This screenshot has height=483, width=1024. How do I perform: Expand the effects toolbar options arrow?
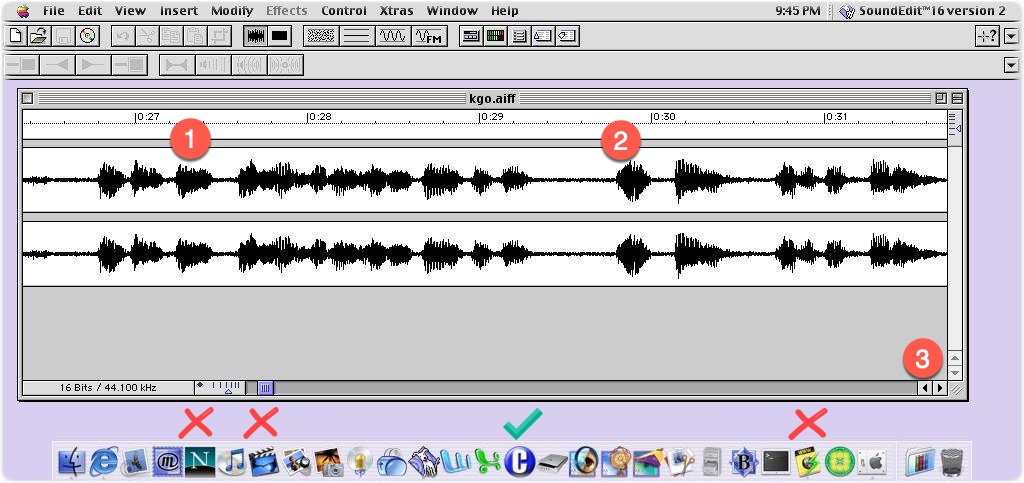point(1012,65)
